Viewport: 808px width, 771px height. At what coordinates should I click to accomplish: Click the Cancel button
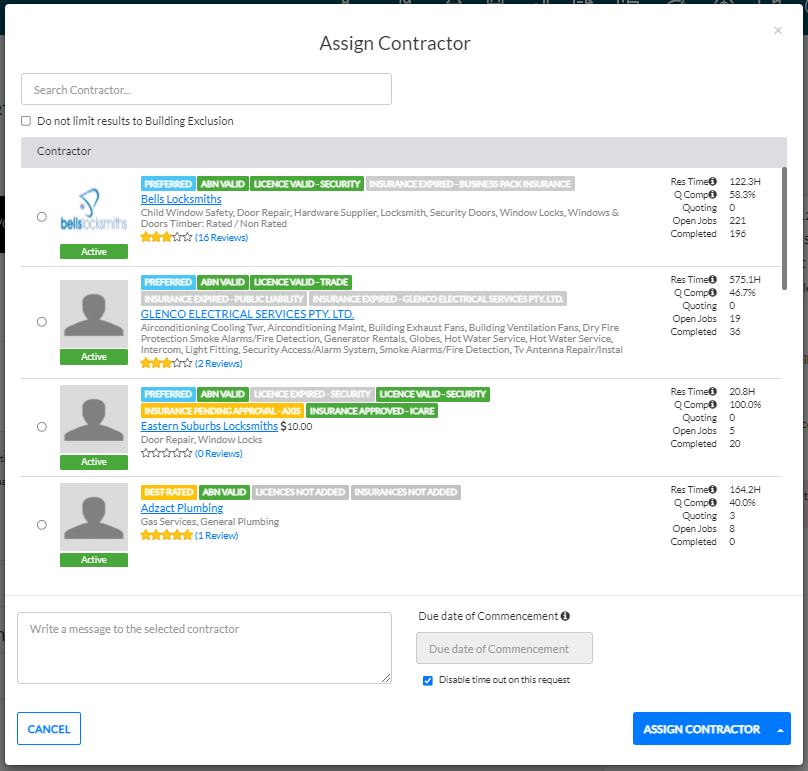pyautogui.click(x=49, y=729)
